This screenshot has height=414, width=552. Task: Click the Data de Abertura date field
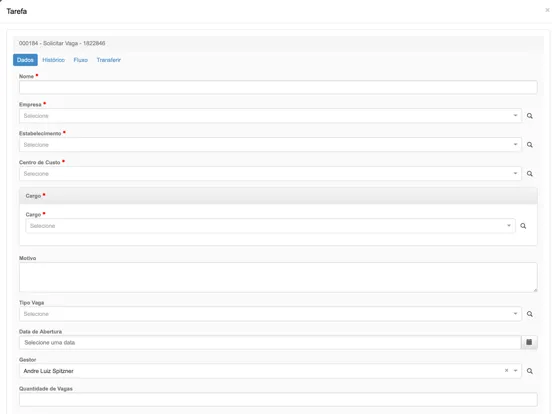point(270,343)
